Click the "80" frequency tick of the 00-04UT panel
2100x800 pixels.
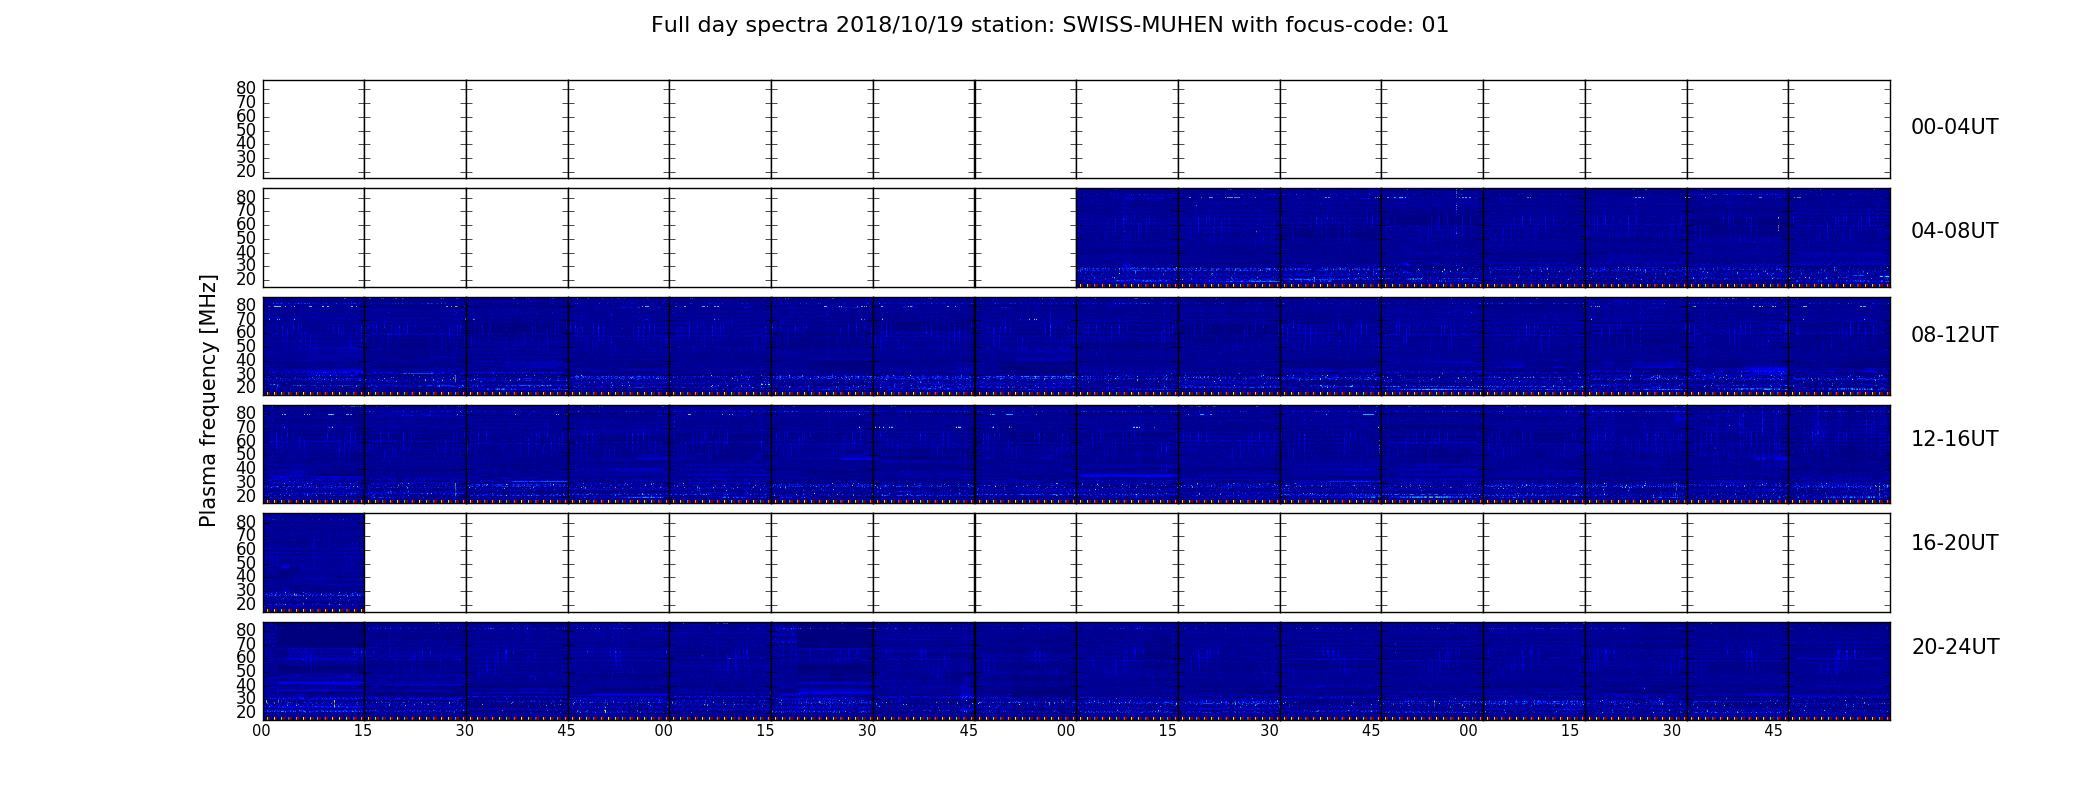pyautogui.click(x=246, y=89)
